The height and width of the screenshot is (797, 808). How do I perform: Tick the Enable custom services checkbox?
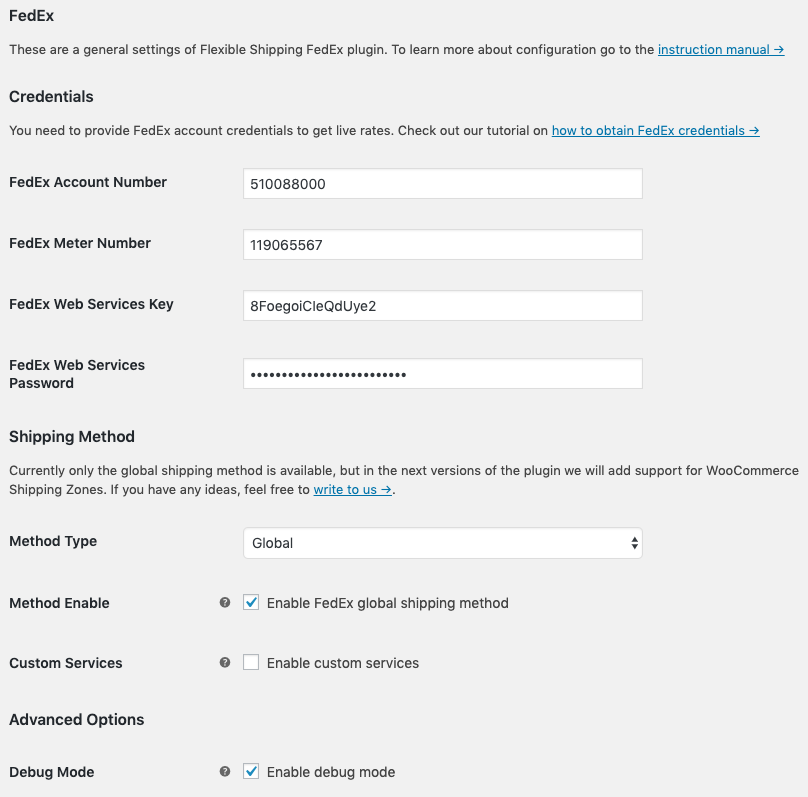pyautogui.click(x=251, y=663)
